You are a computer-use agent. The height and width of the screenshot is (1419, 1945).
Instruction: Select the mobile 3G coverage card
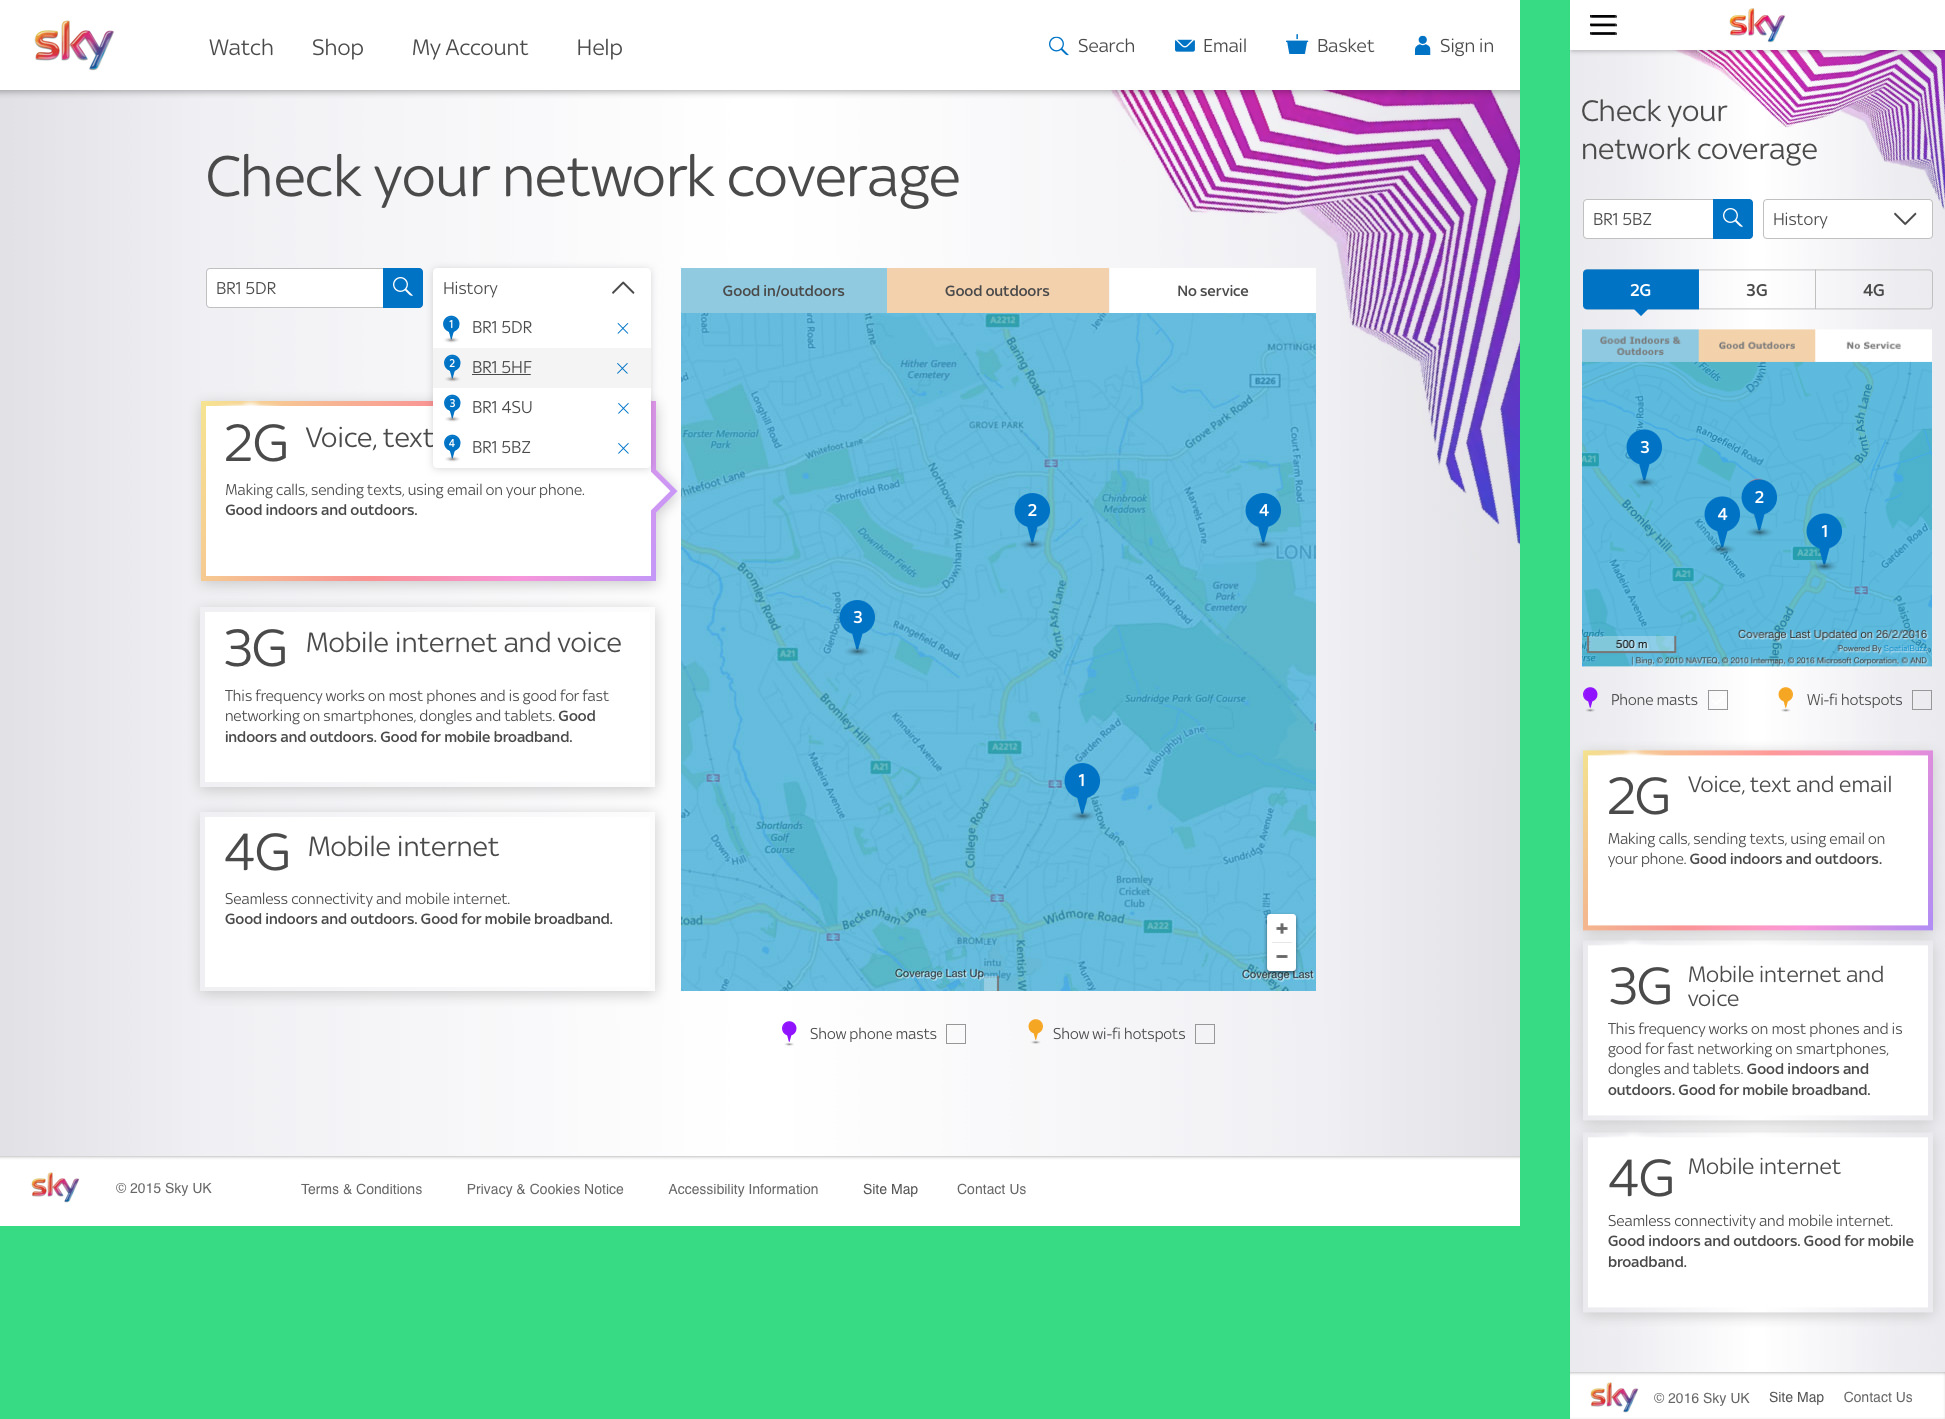tap(1758, 1031)
